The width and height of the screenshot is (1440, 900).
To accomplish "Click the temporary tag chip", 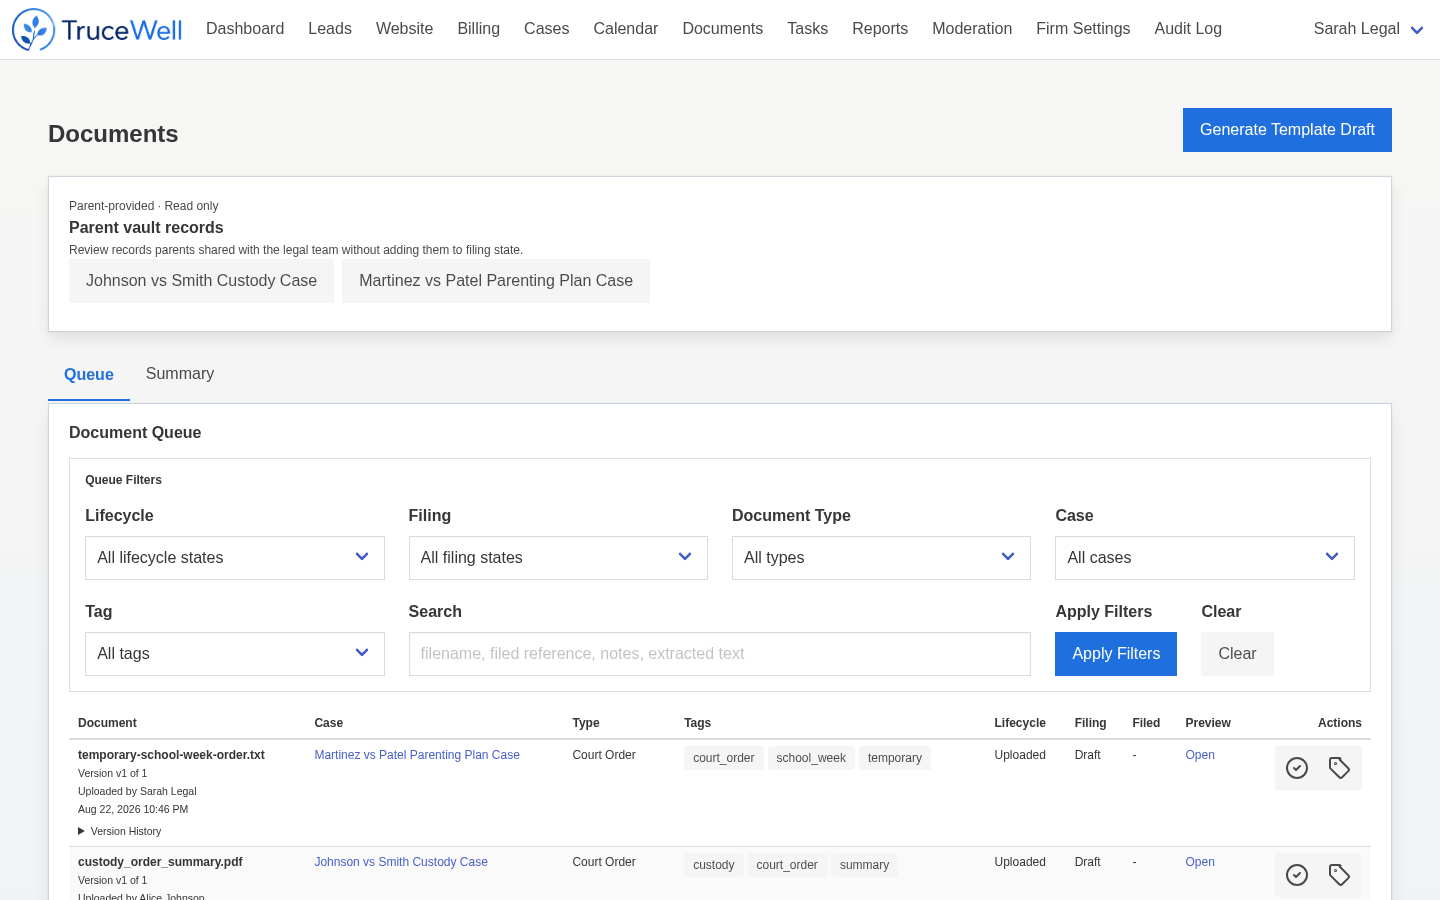I will click(x=895, y=758).
